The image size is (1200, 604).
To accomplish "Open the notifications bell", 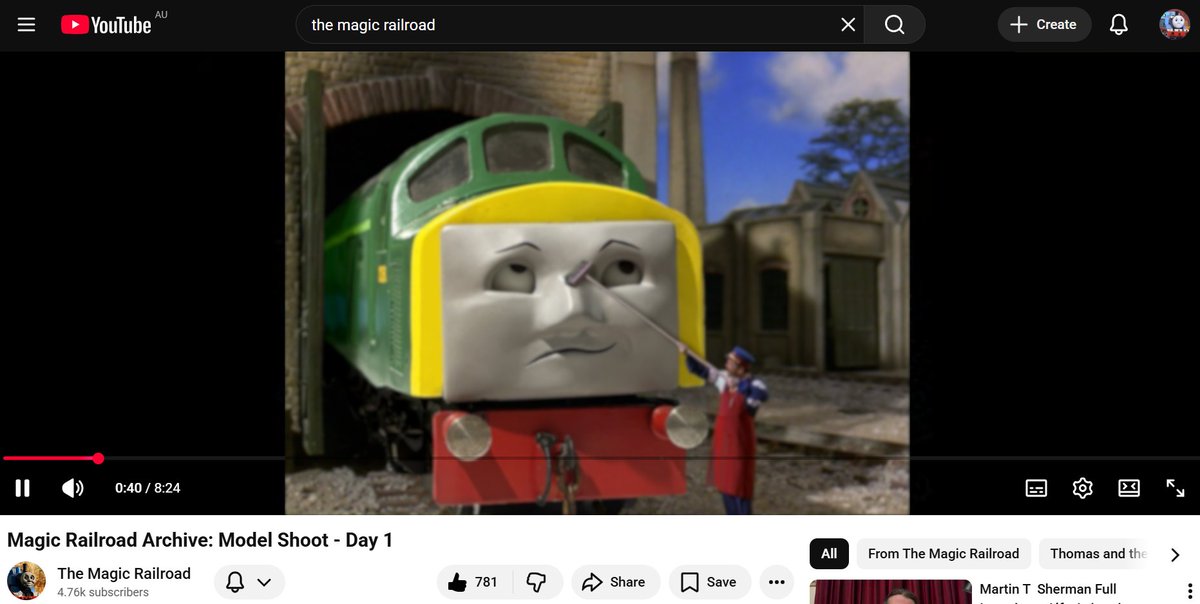I will 1119,25.
